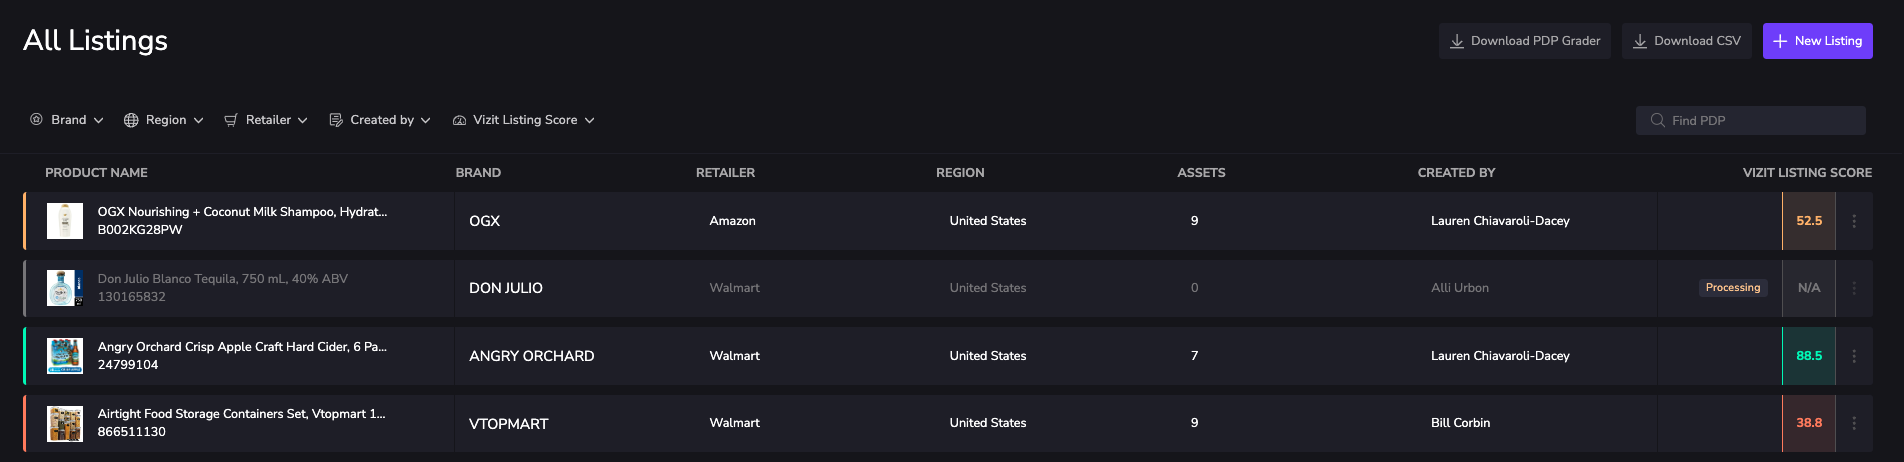Expand the Region filter dropdown

(164, 120)
